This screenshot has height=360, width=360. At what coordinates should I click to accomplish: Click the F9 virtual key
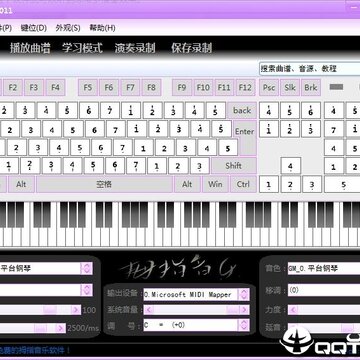(x=182, y=88)
